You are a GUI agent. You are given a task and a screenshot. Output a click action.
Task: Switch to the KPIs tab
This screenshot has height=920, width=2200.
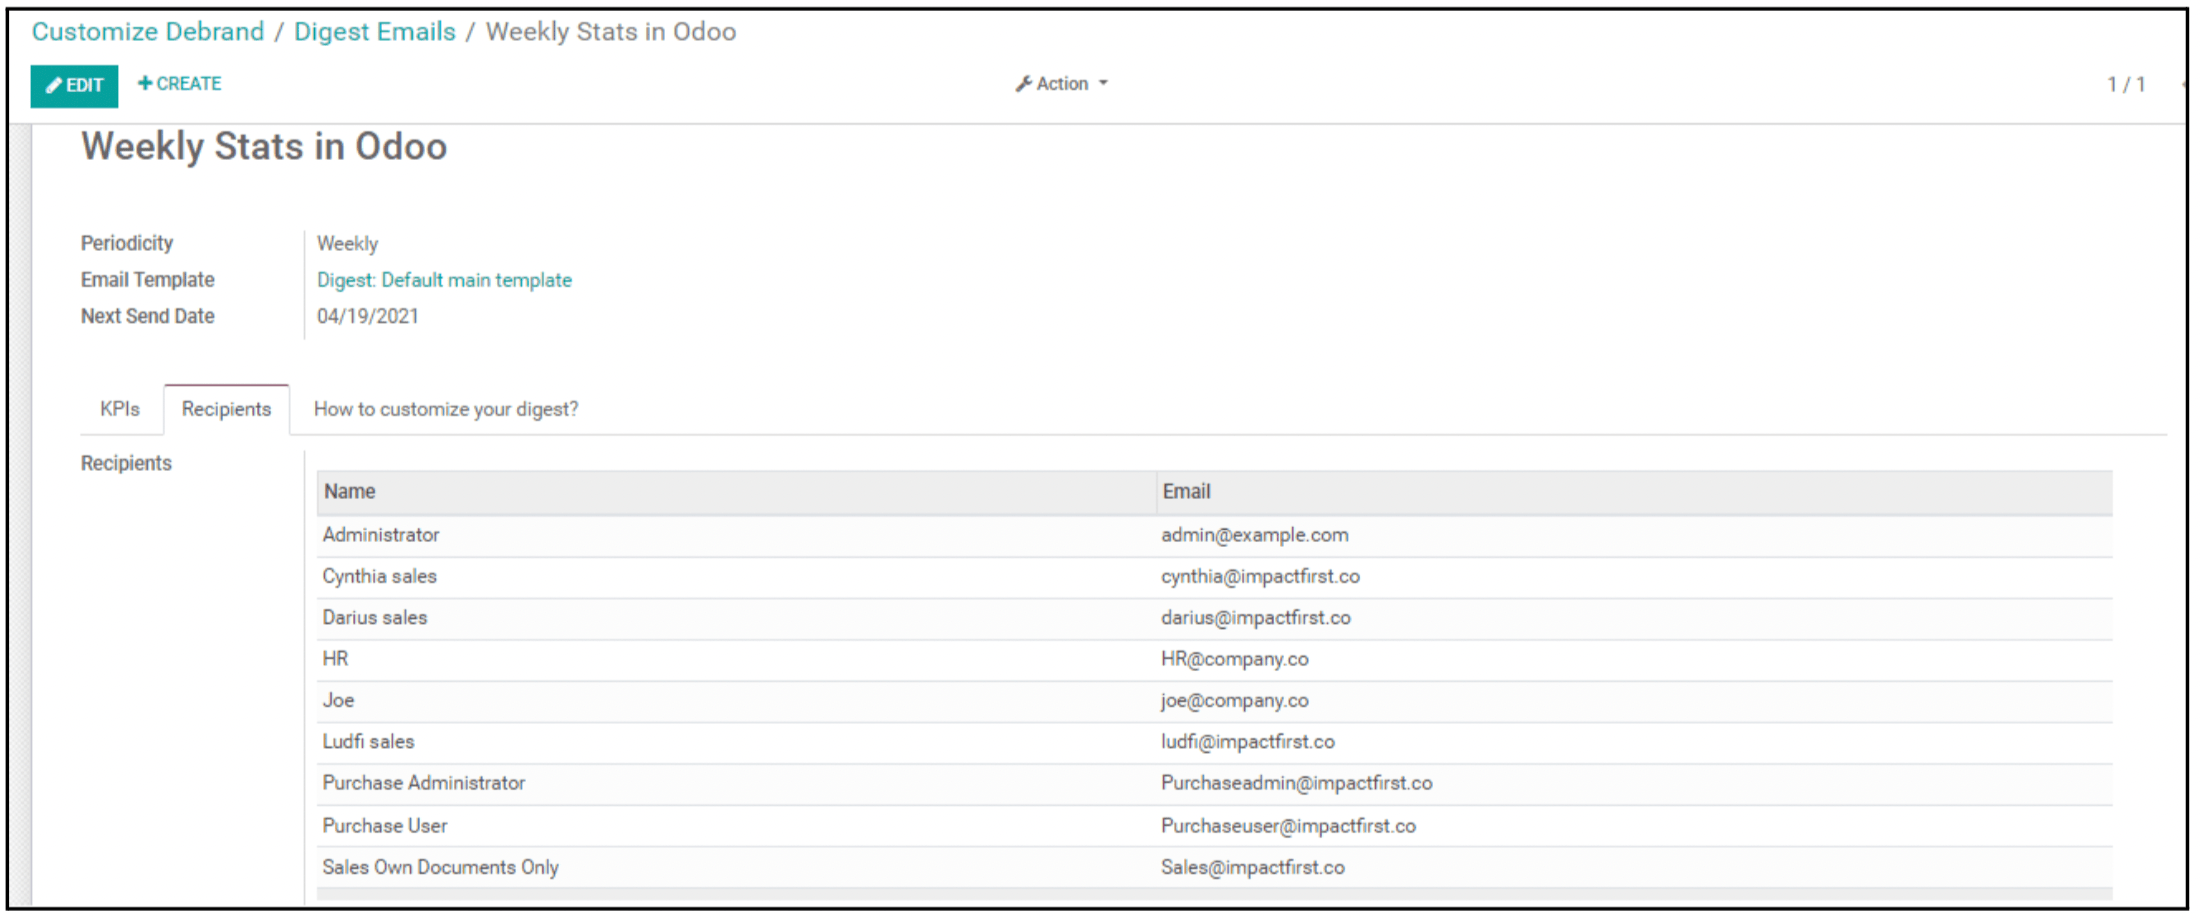[120, 409]
